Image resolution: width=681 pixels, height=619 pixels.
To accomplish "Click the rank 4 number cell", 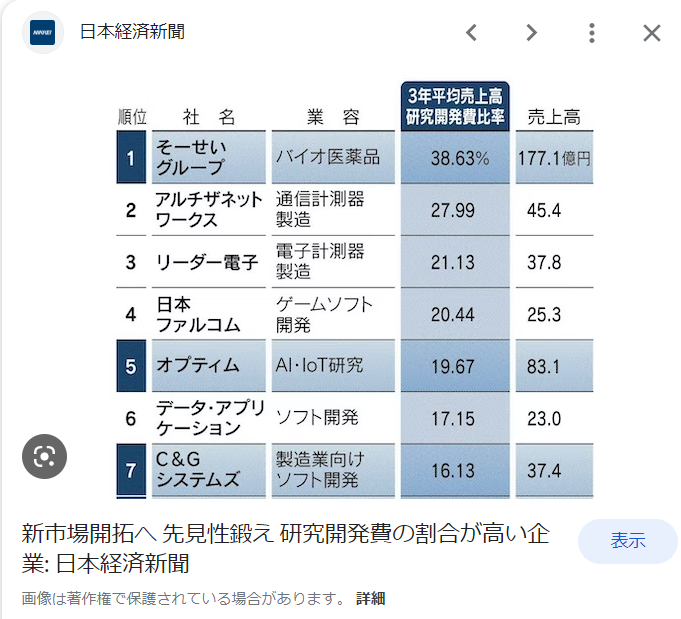I will (131, 314).
